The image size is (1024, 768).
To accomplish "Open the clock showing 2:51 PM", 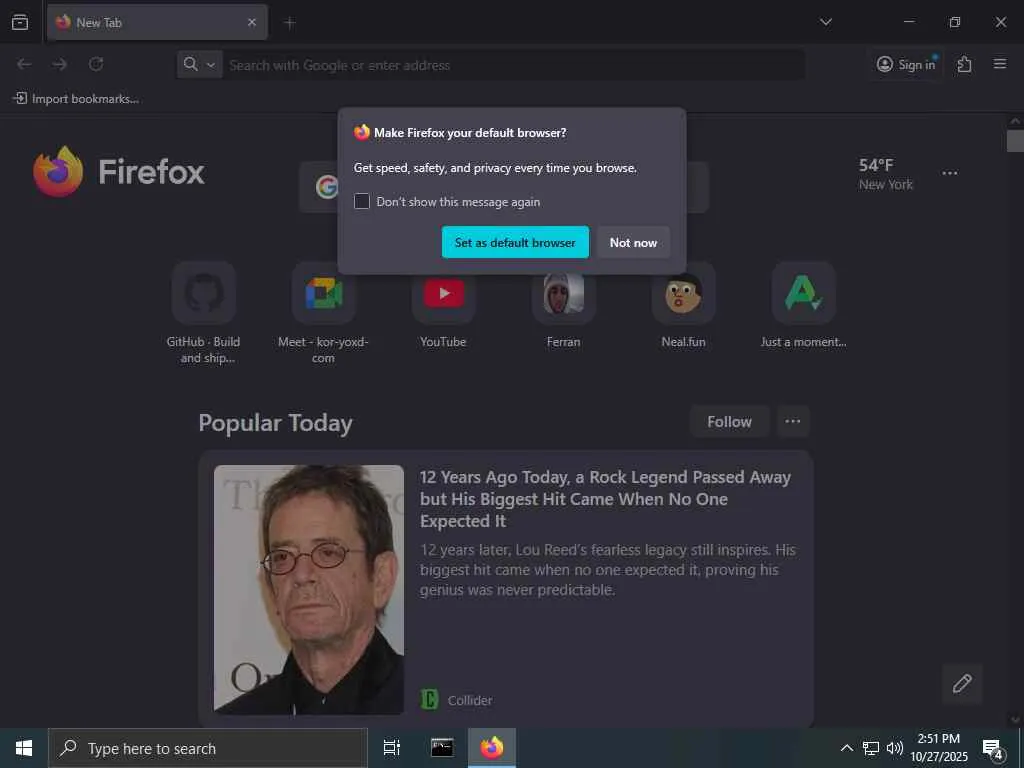I will (939, 748).
